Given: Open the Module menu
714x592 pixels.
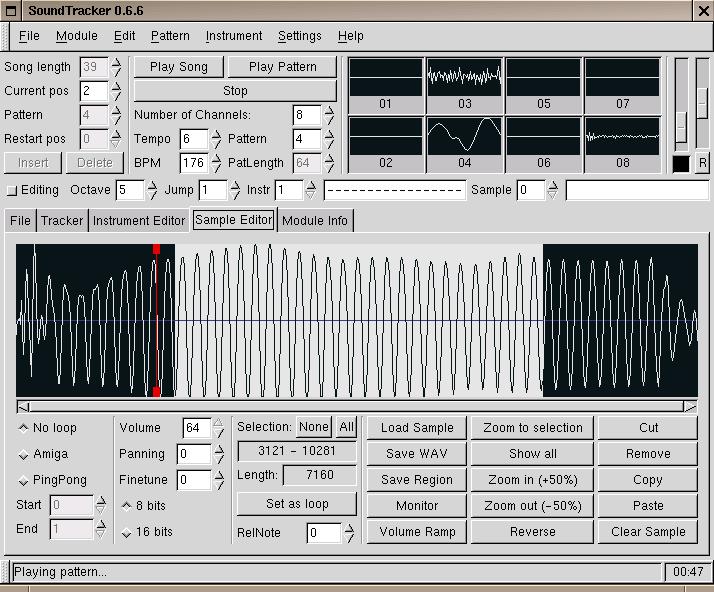Looking at the screenshot, I should click(x=76, y=36).
